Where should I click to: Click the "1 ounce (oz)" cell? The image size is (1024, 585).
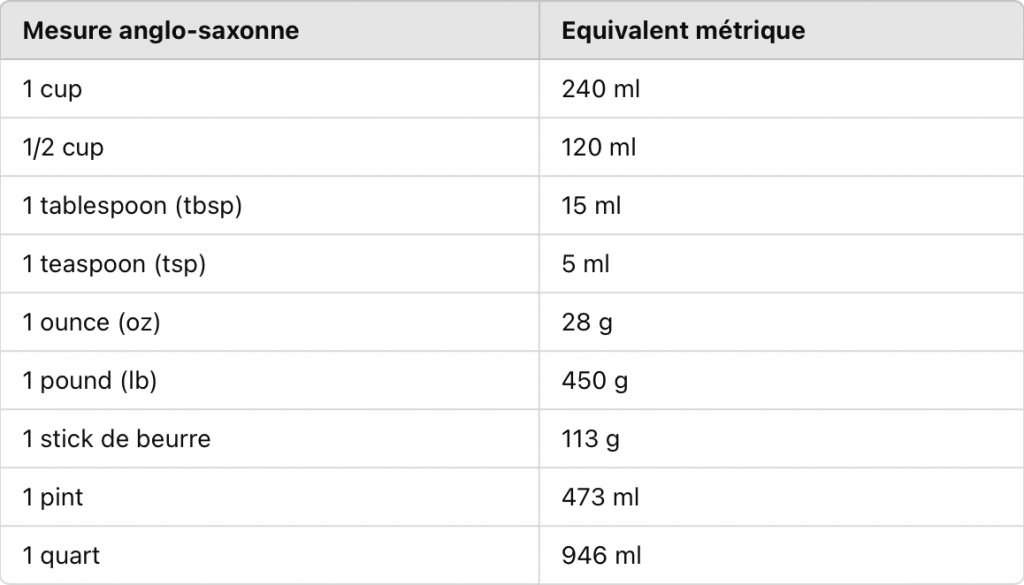[91, 322]
